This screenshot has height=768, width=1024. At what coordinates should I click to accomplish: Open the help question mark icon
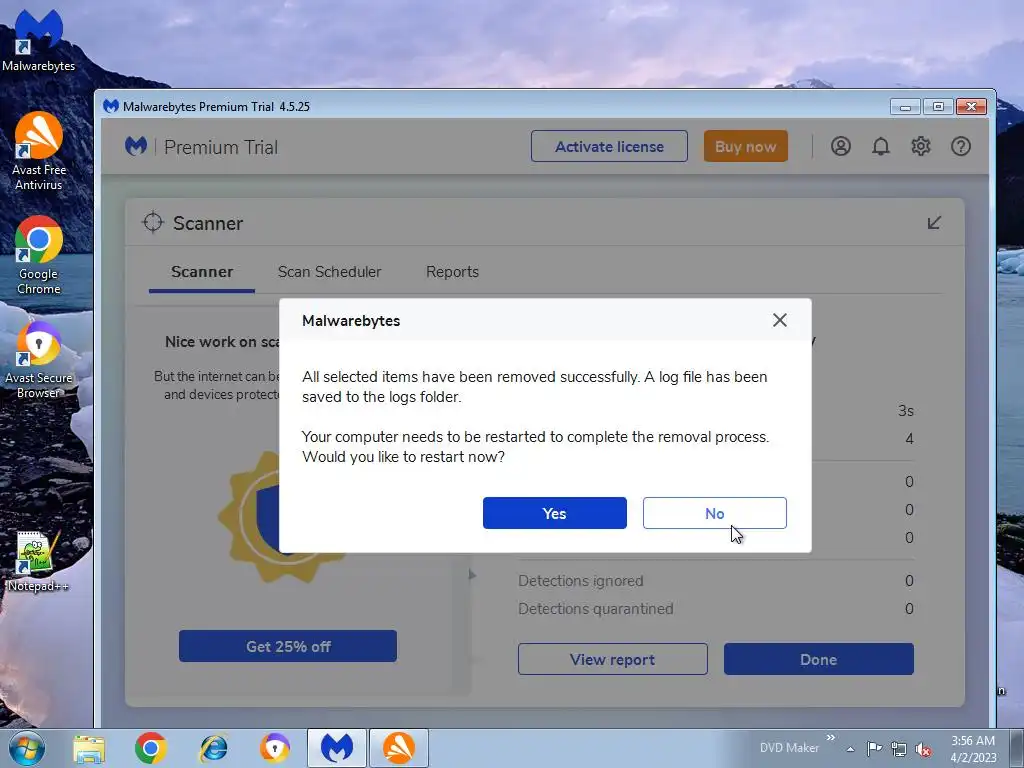pyautogui.click(x=961, y=146)
